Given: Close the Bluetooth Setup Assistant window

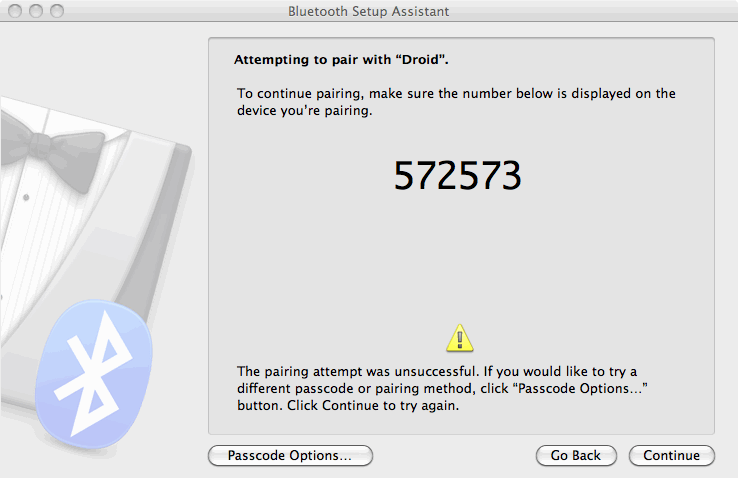Looking at the screenshot, I should 16,11.
